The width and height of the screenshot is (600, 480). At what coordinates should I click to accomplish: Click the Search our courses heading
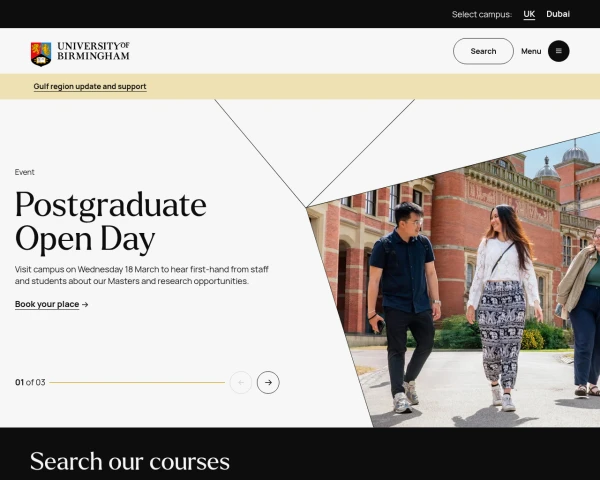[x=130, y=461]
